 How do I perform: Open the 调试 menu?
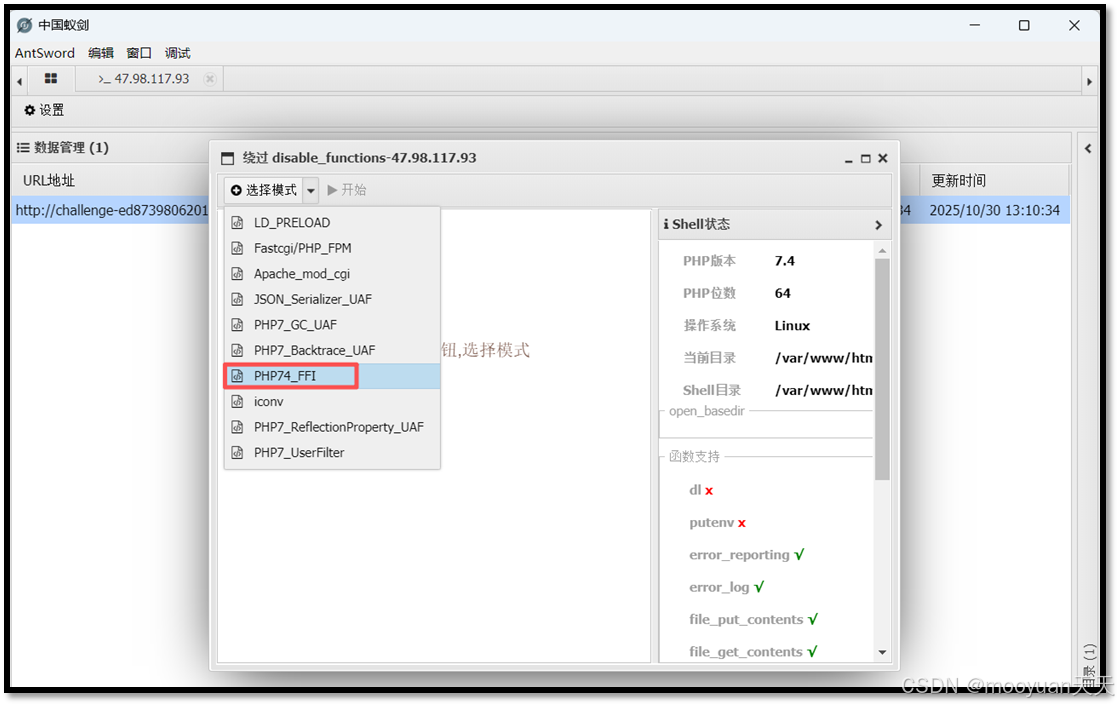(178, 53)
